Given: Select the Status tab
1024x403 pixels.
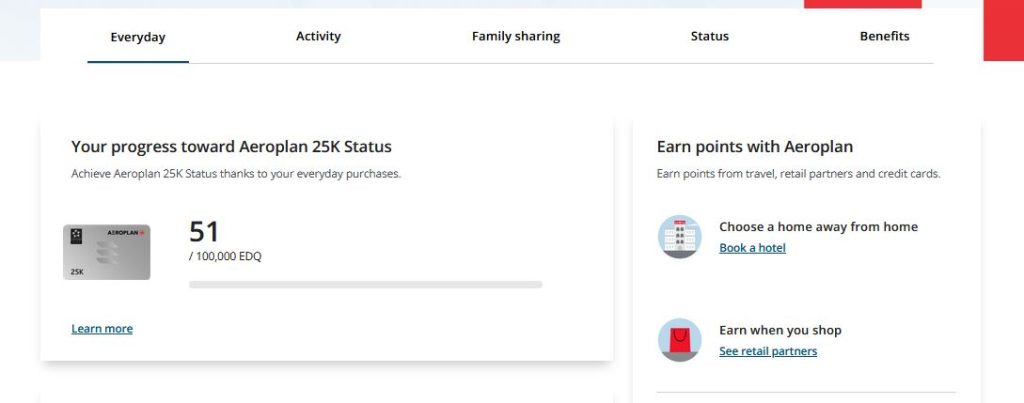Looking at the screenshot, I should click(x=709, y=37).
